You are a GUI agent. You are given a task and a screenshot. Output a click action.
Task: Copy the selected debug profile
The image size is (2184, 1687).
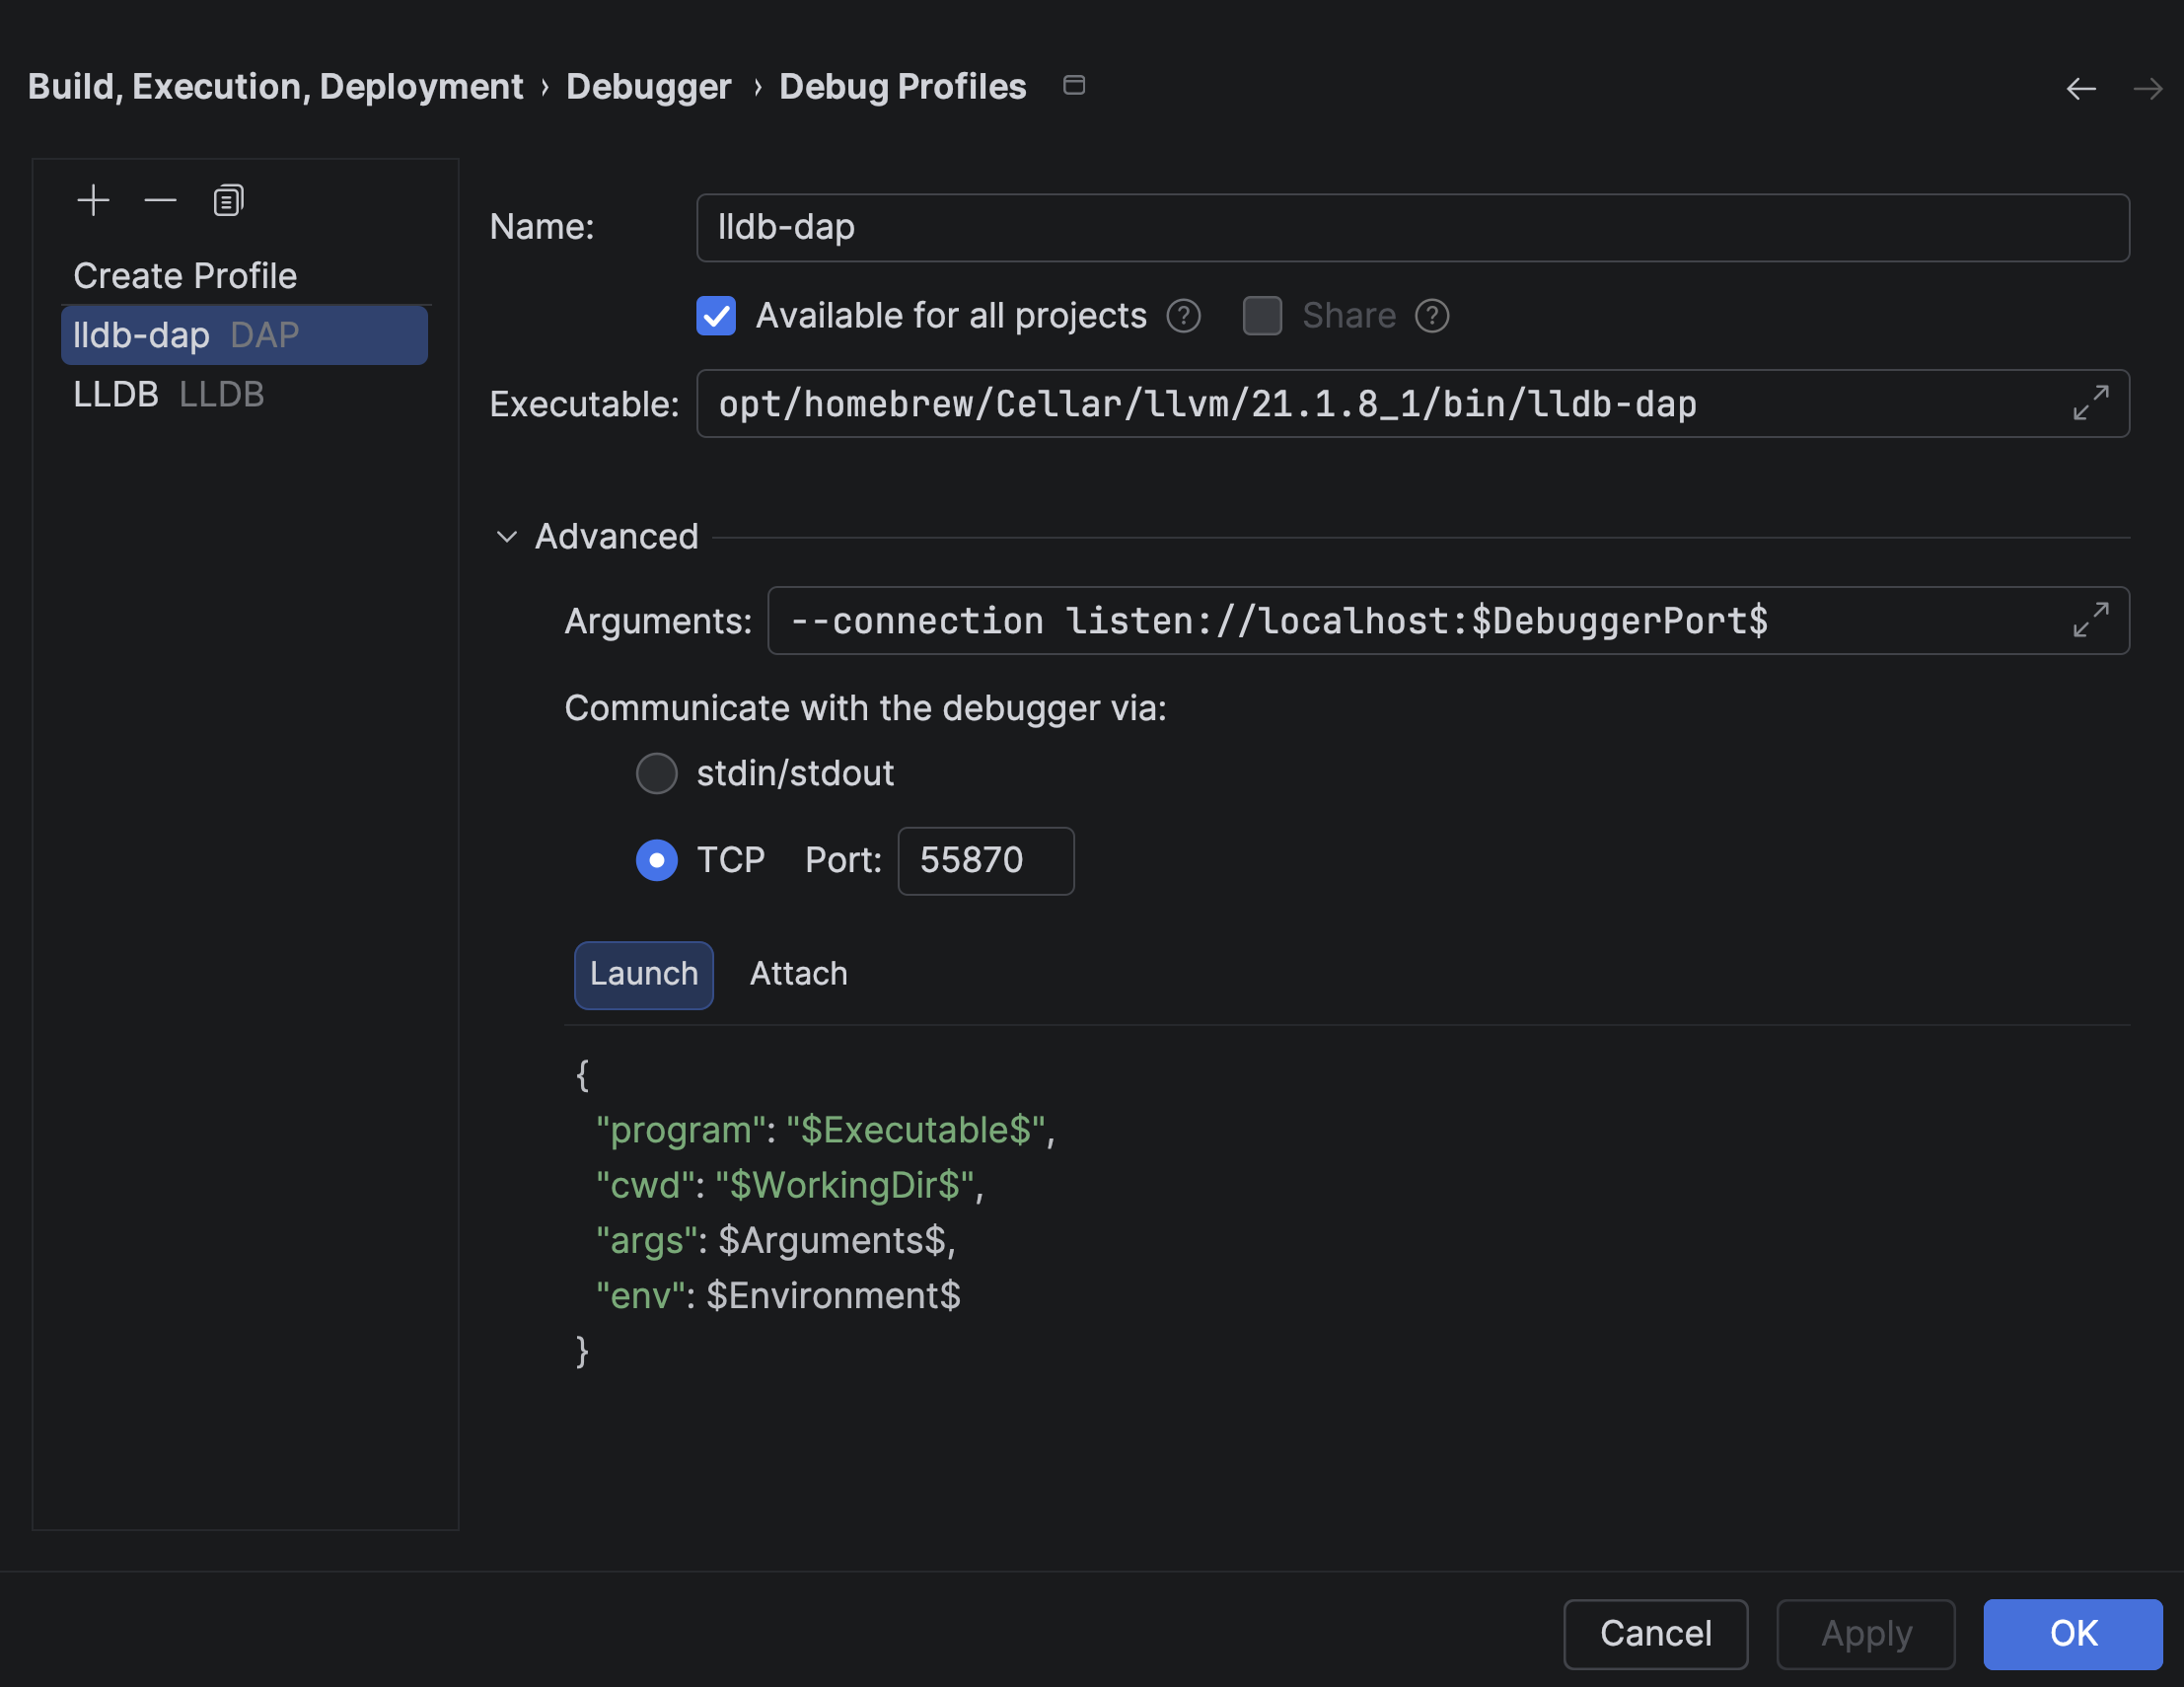click(228, 201)
